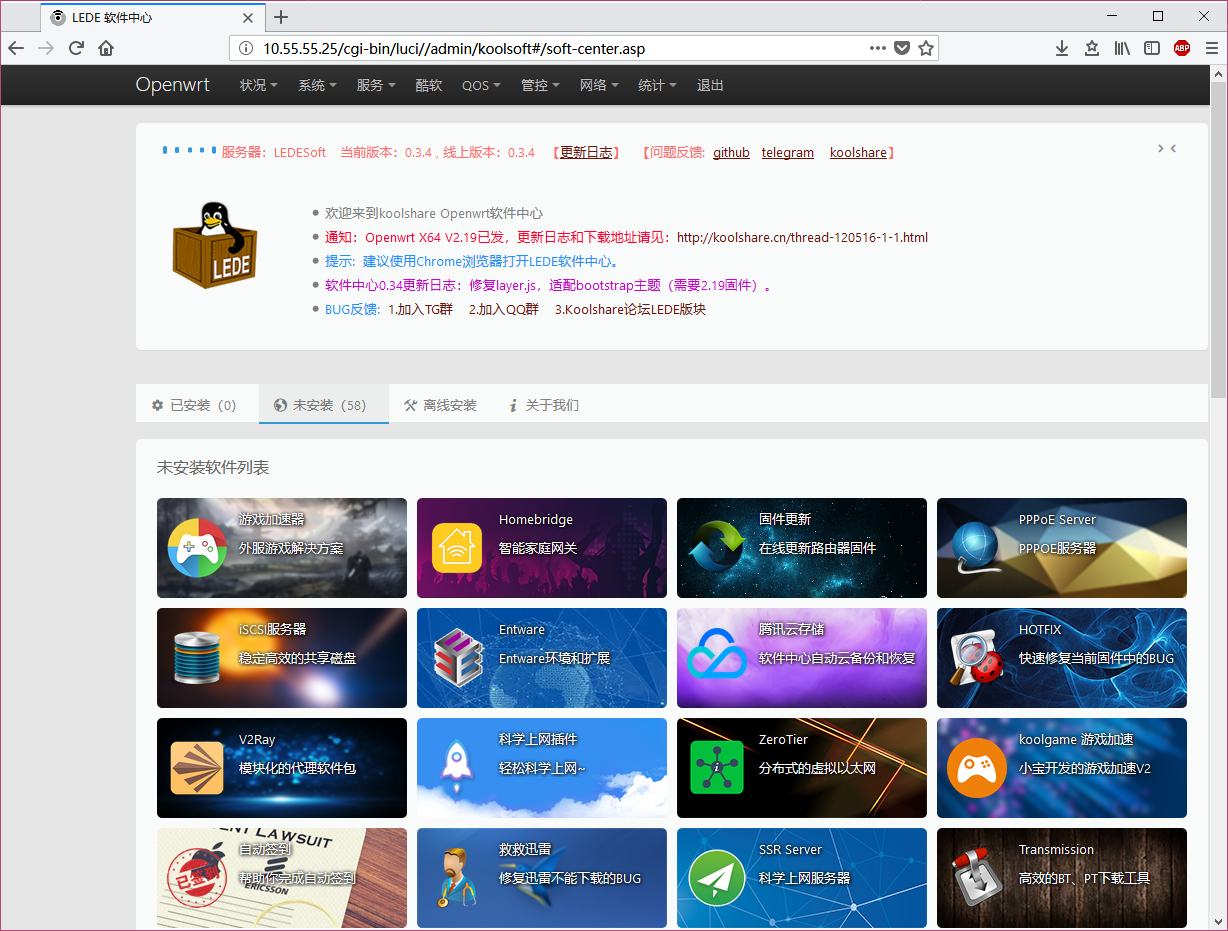Click the 2.加入QQ群 link
This screenshot has height=931, width=1228.
504,309
